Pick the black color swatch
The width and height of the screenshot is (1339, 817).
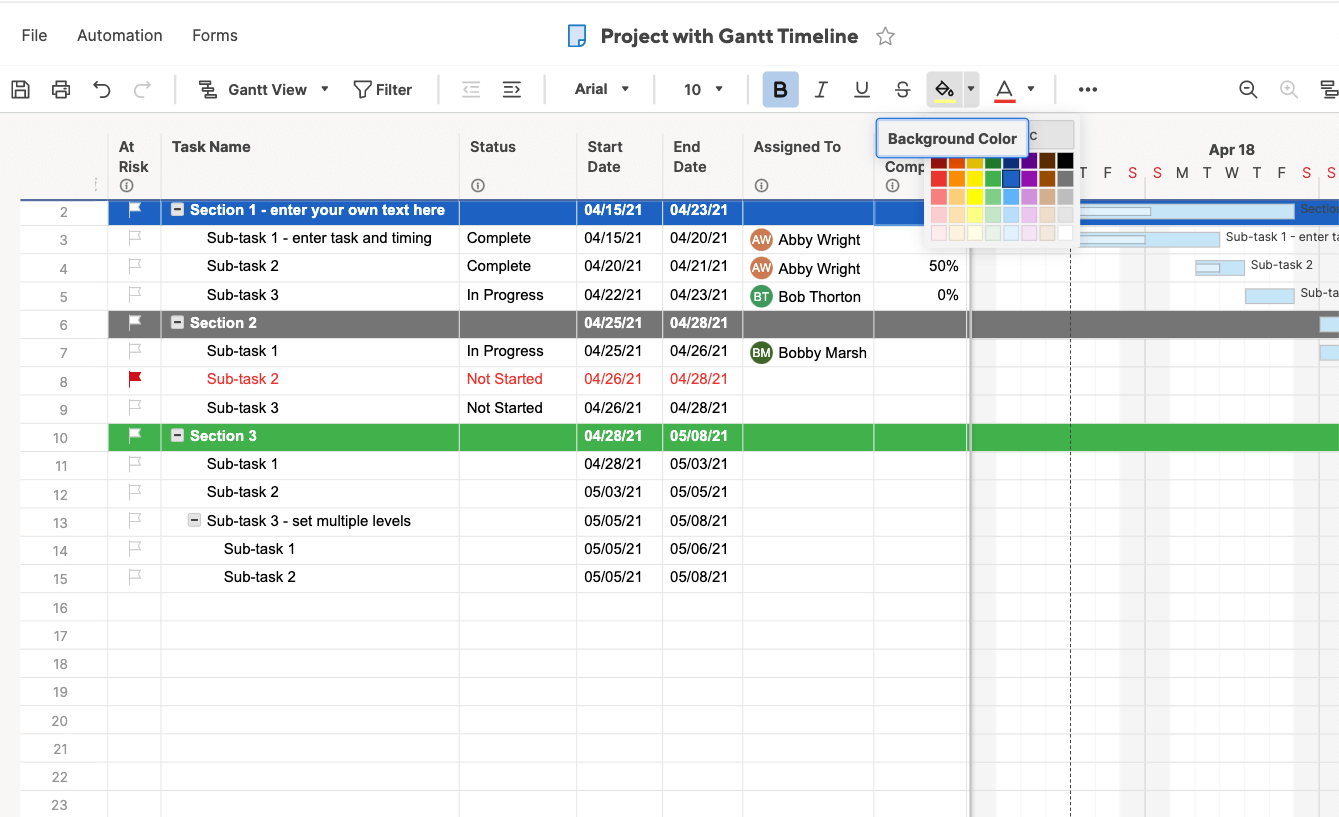tap(1065, 161)
